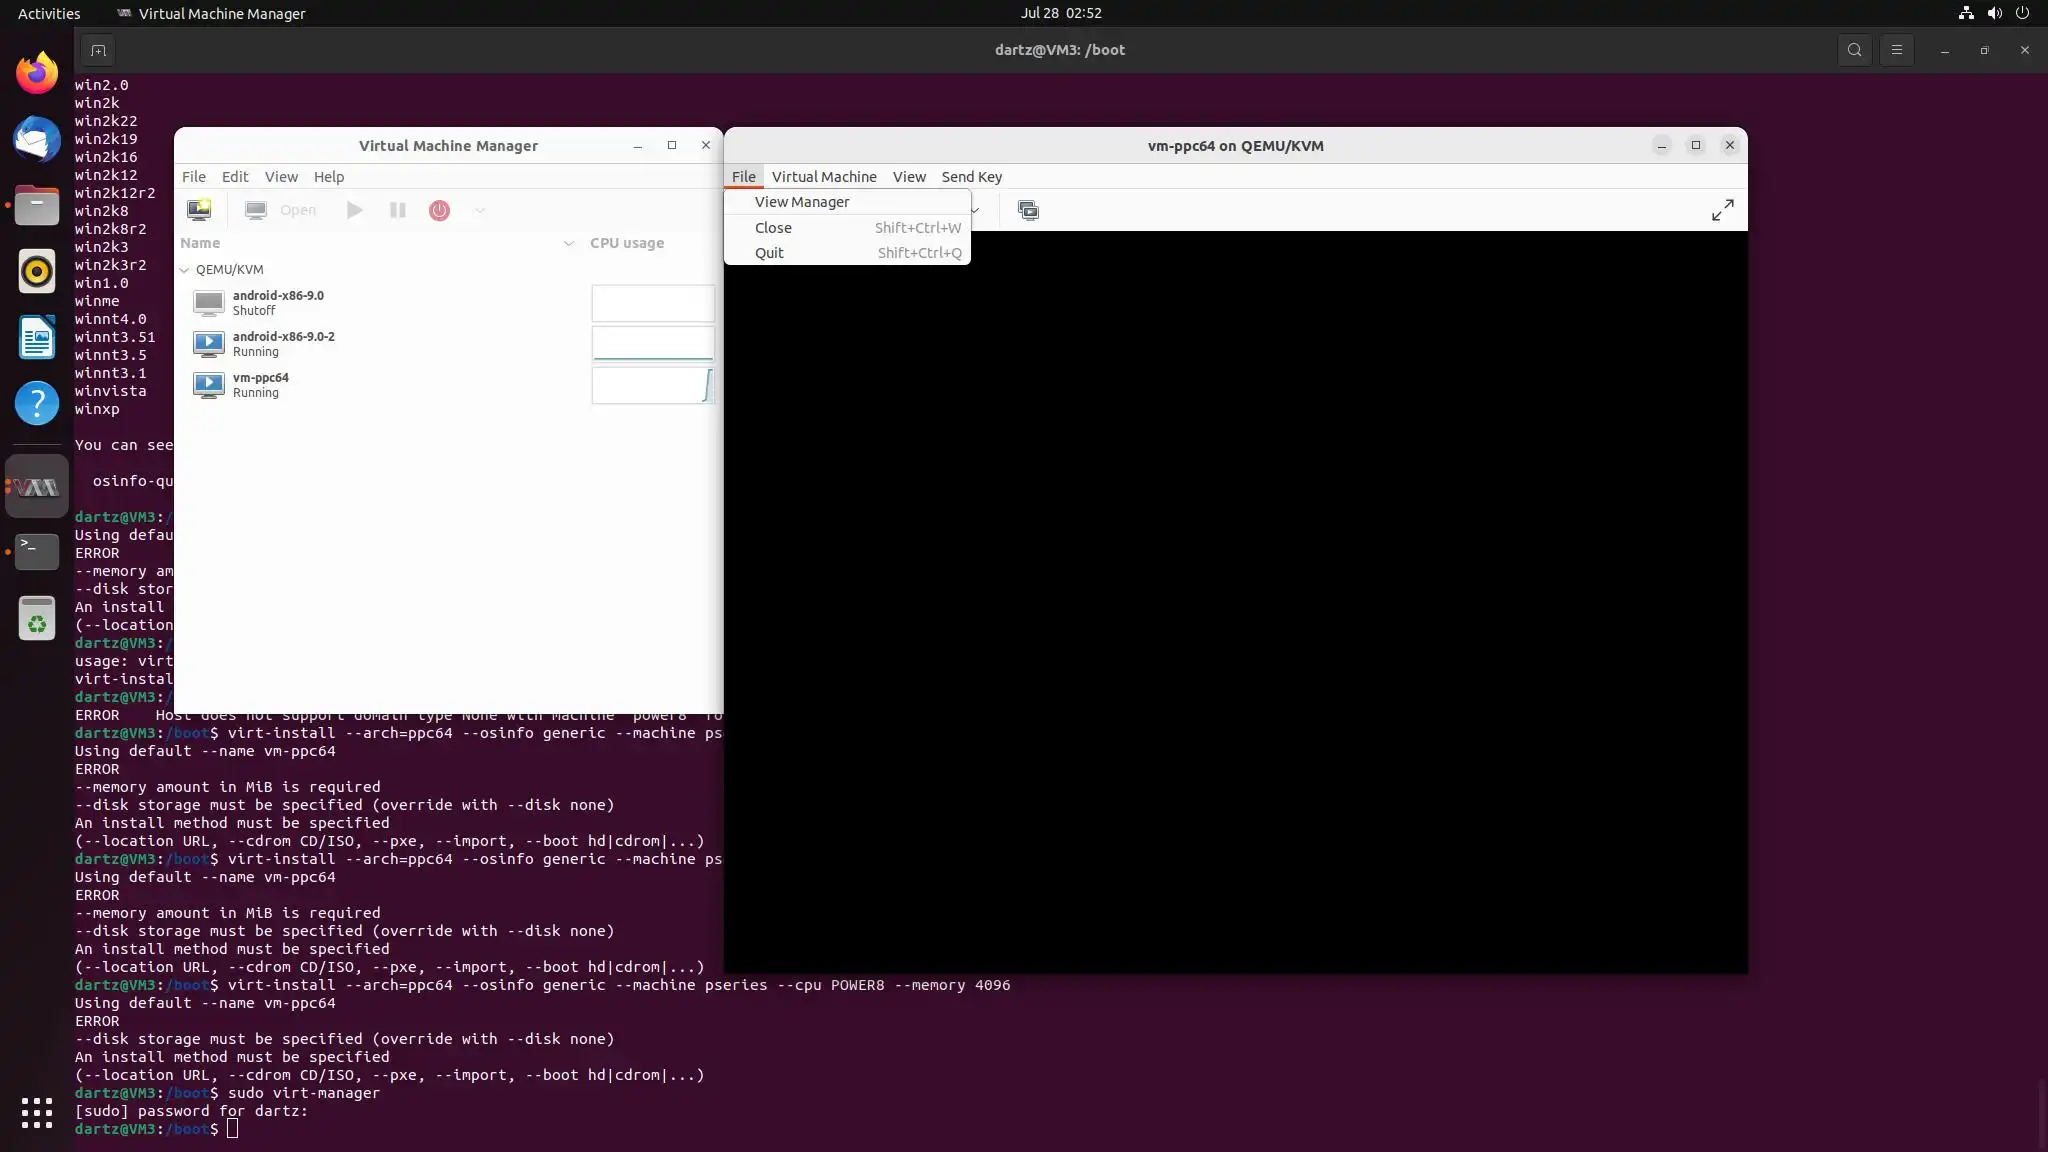The height and width of the screenshot is (1152, 2048).
Task: Pause the selected virtual machine
Action: coord(397,210)
